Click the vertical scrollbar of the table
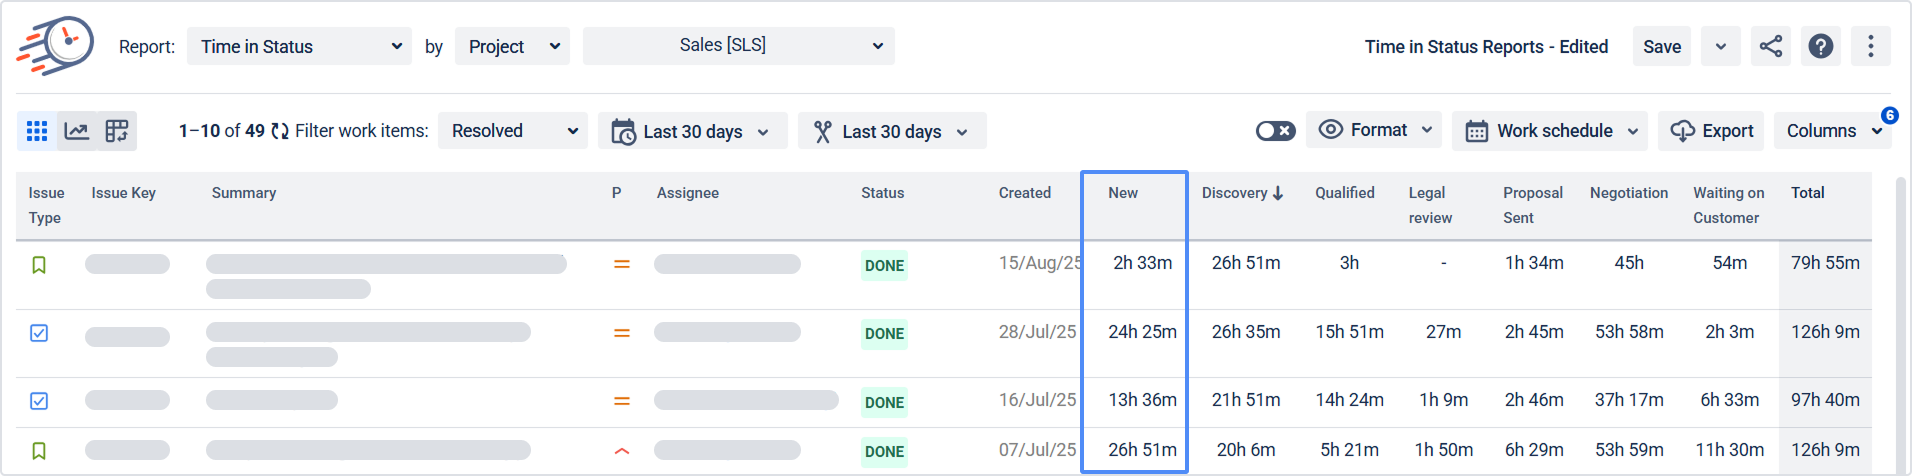The height and width of the screenshot is (476, 1912). (1901, 325)
